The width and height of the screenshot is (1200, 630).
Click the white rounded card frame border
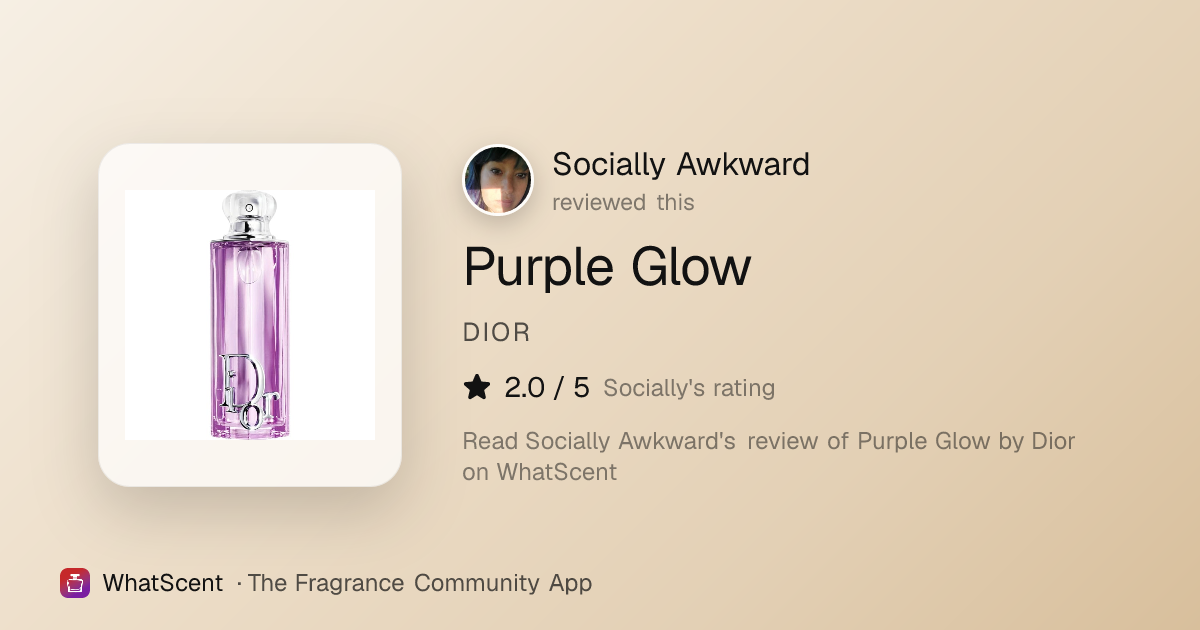111,315
